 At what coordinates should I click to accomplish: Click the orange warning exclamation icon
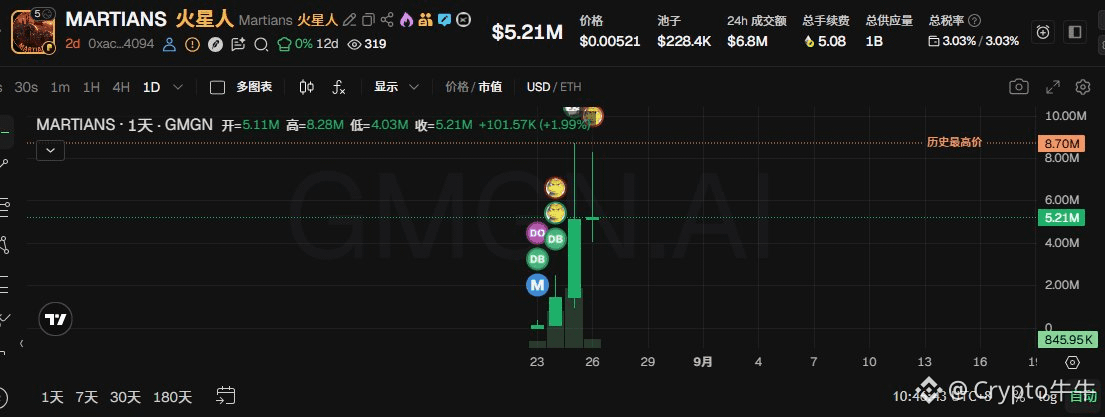[x=192, y=44]
